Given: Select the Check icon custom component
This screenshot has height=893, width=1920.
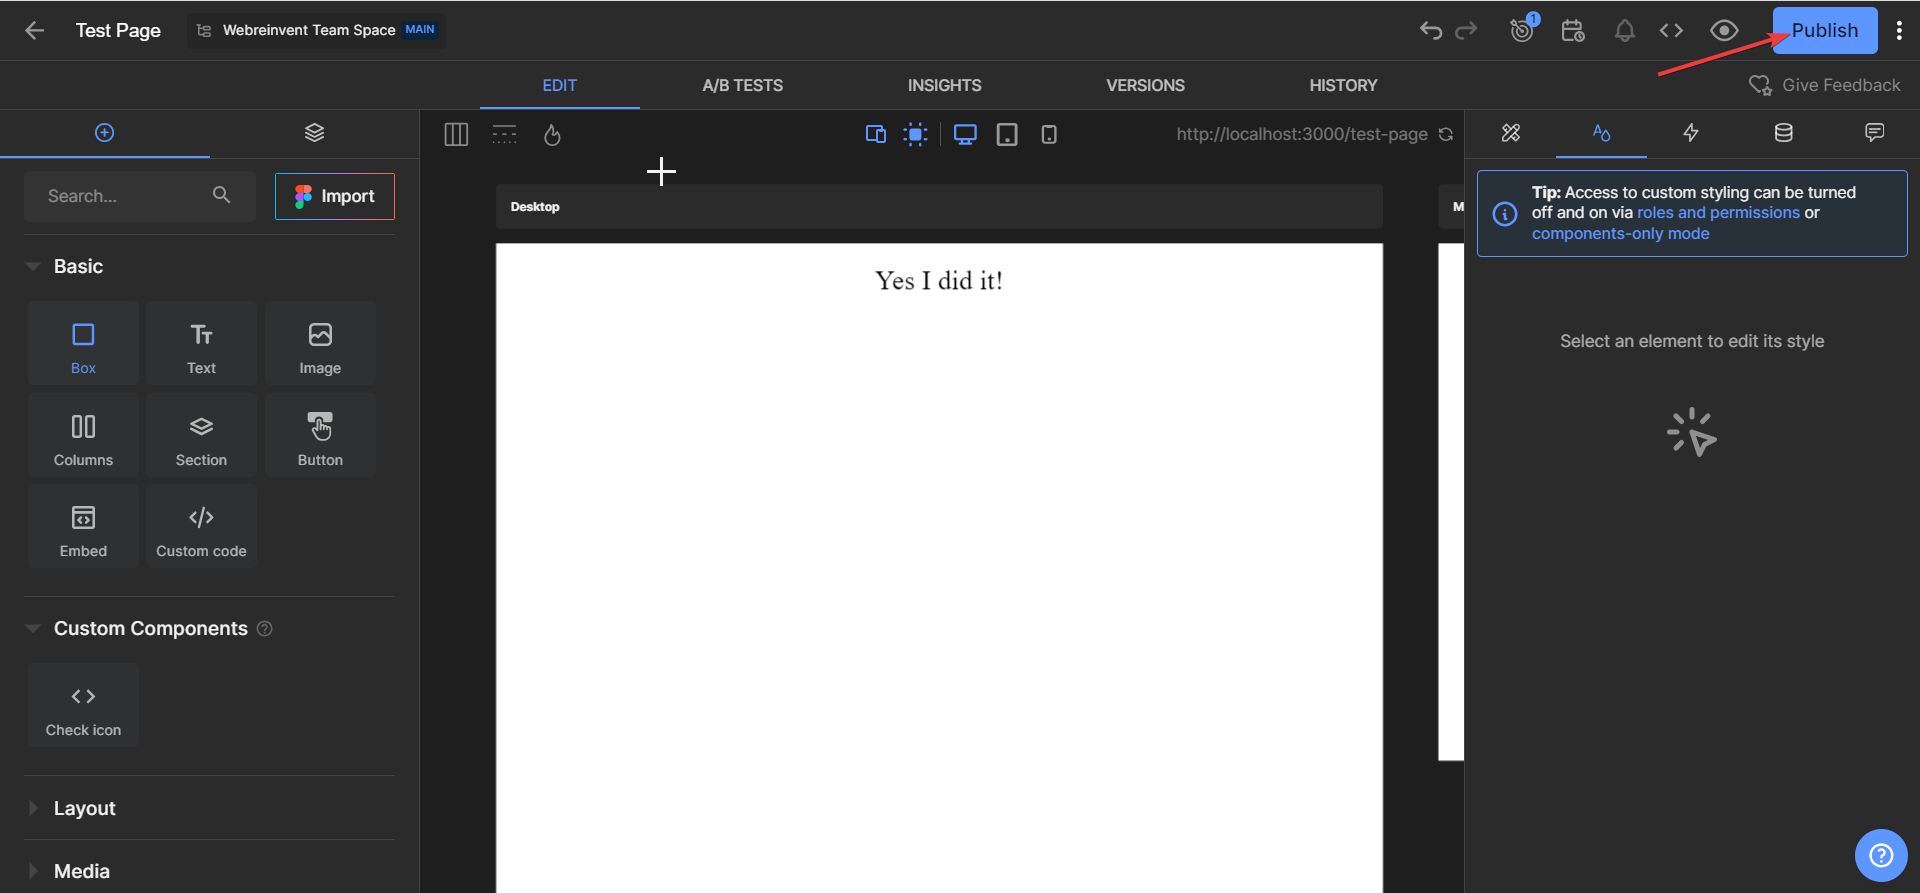Looking at the screenshot, I should pyautogui.click(x=83, y=705).
